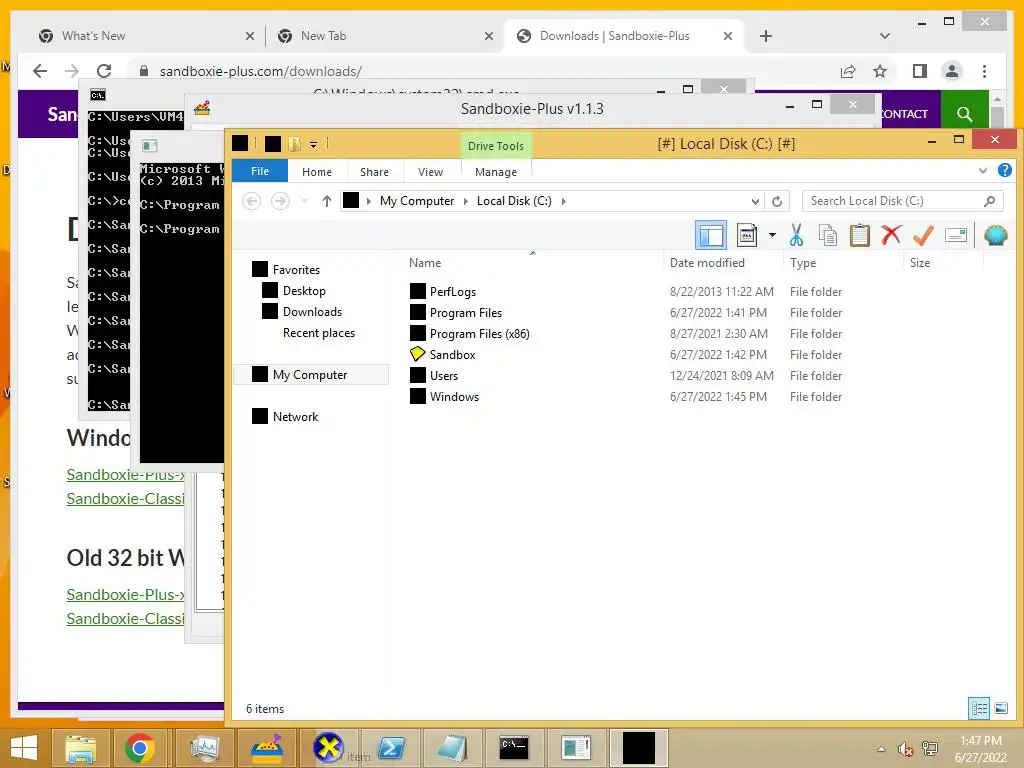
Task: Click the view options calendar-style icon
Action: (746, 235)
